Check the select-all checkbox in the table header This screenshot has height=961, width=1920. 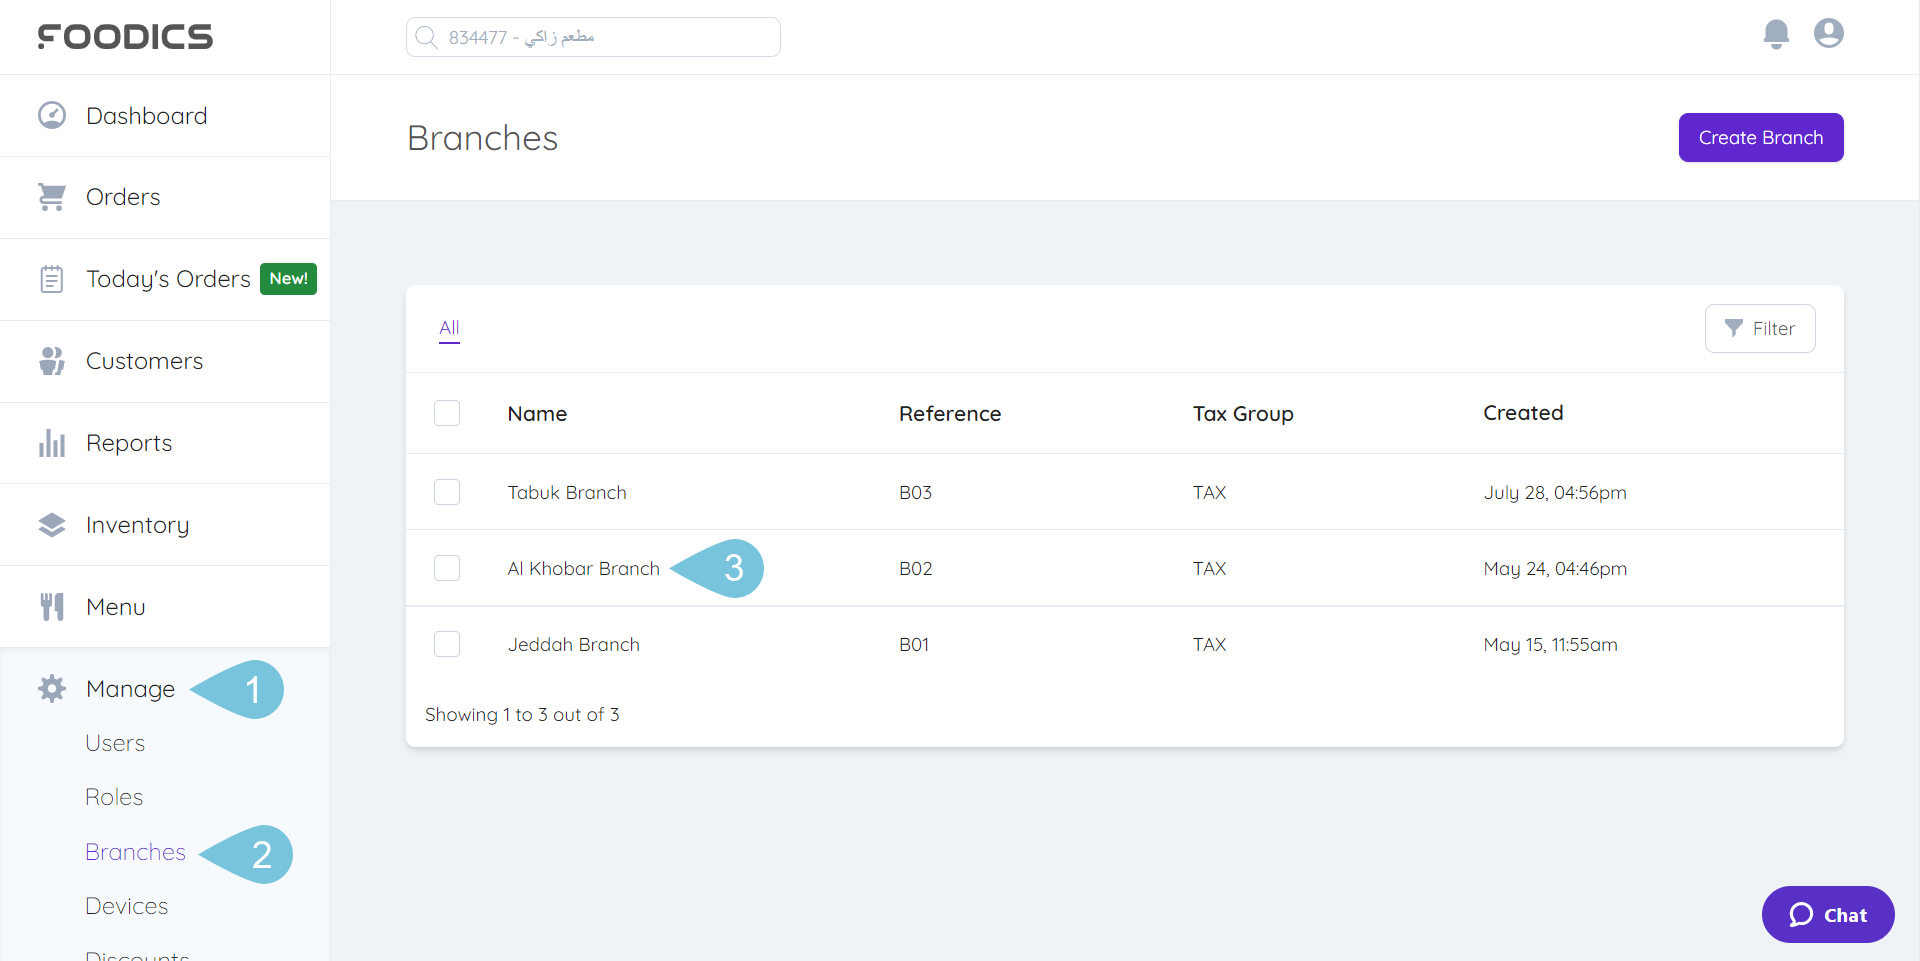[447, 412]
